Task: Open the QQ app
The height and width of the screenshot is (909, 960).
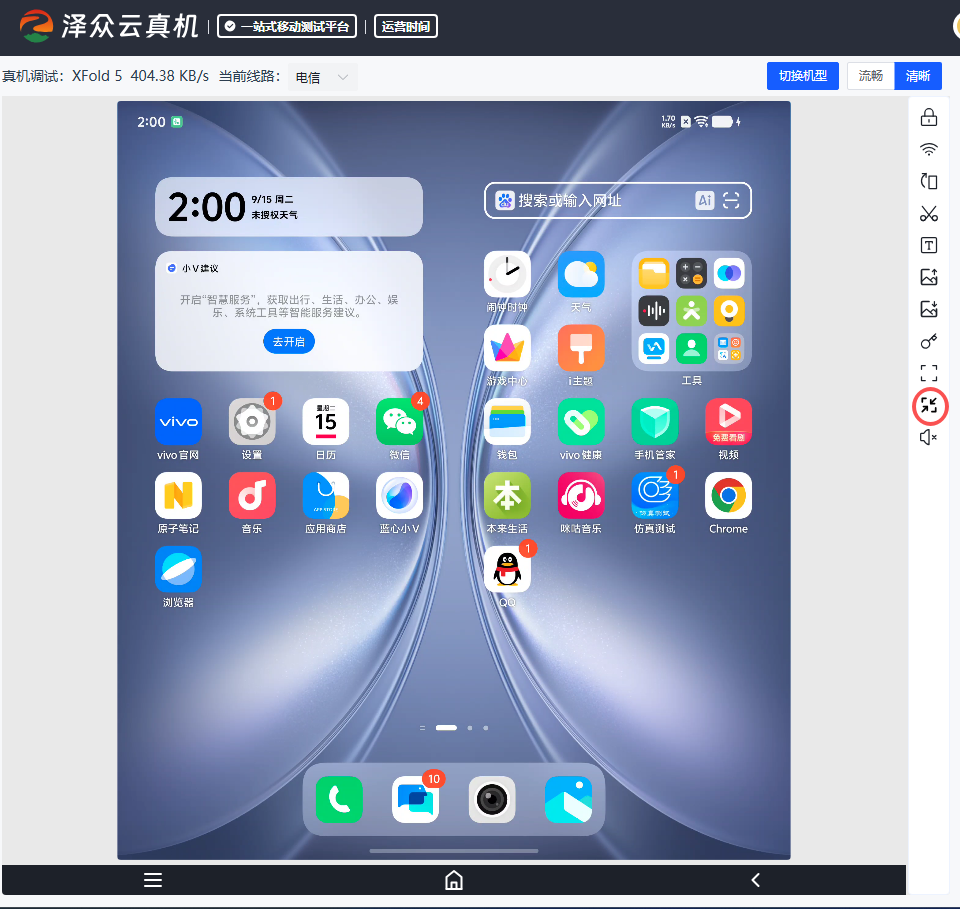Action: tap(507, 569)
